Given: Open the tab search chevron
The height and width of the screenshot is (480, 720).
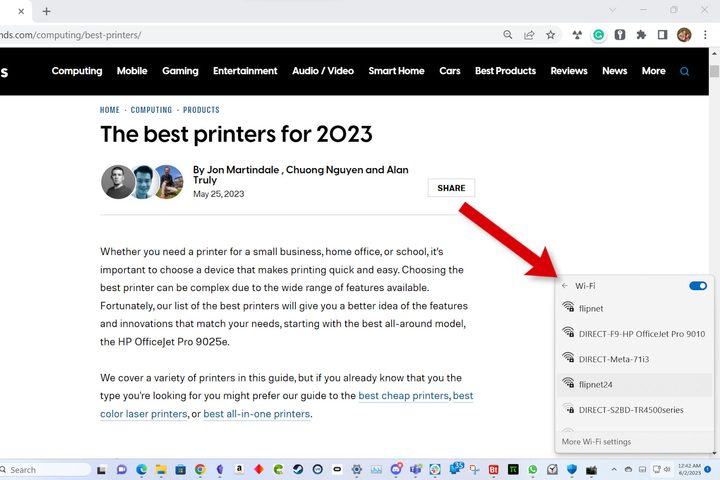Looking at the screenshot, I should (x=613, y=10).
